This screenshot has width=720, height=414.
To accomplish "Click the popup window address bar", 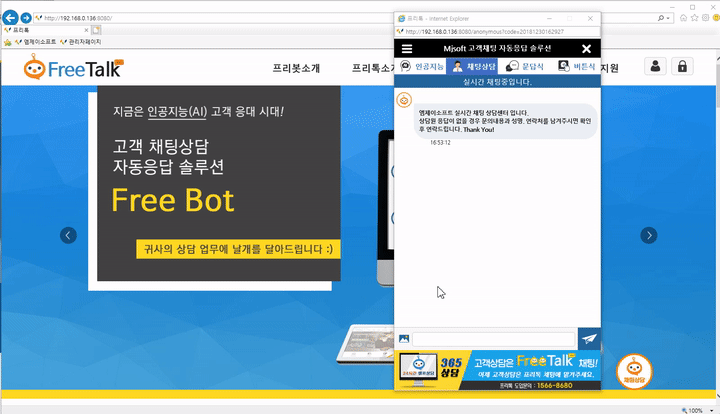I will (497, 32).
